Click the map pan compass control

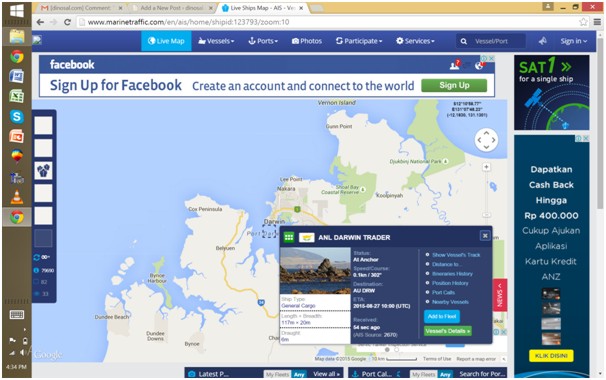click(x=486, y=140)
